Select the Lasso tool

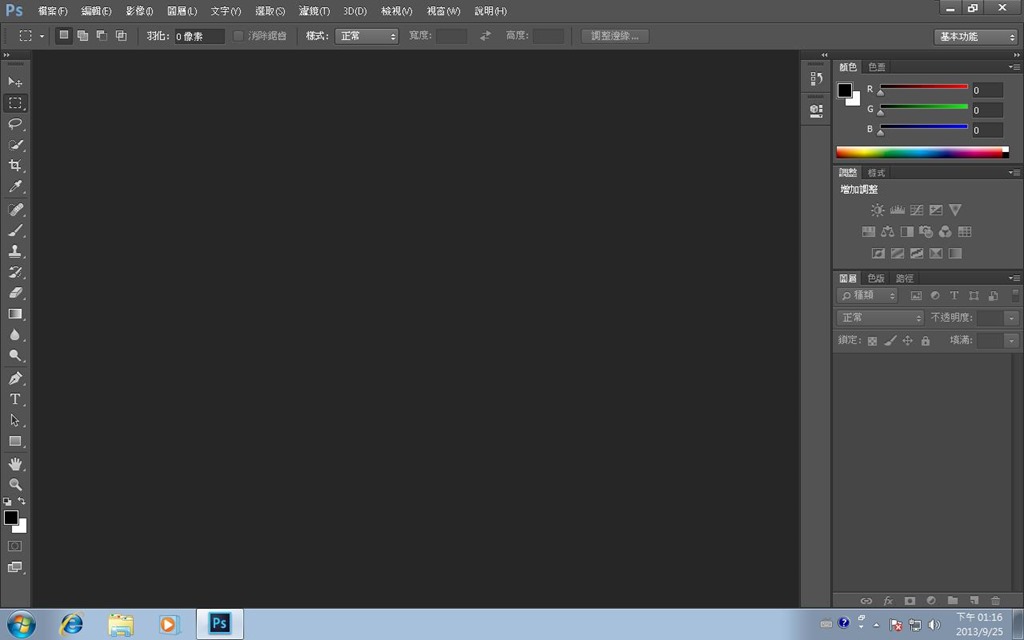pyautogui.click(x=15, y=123)
